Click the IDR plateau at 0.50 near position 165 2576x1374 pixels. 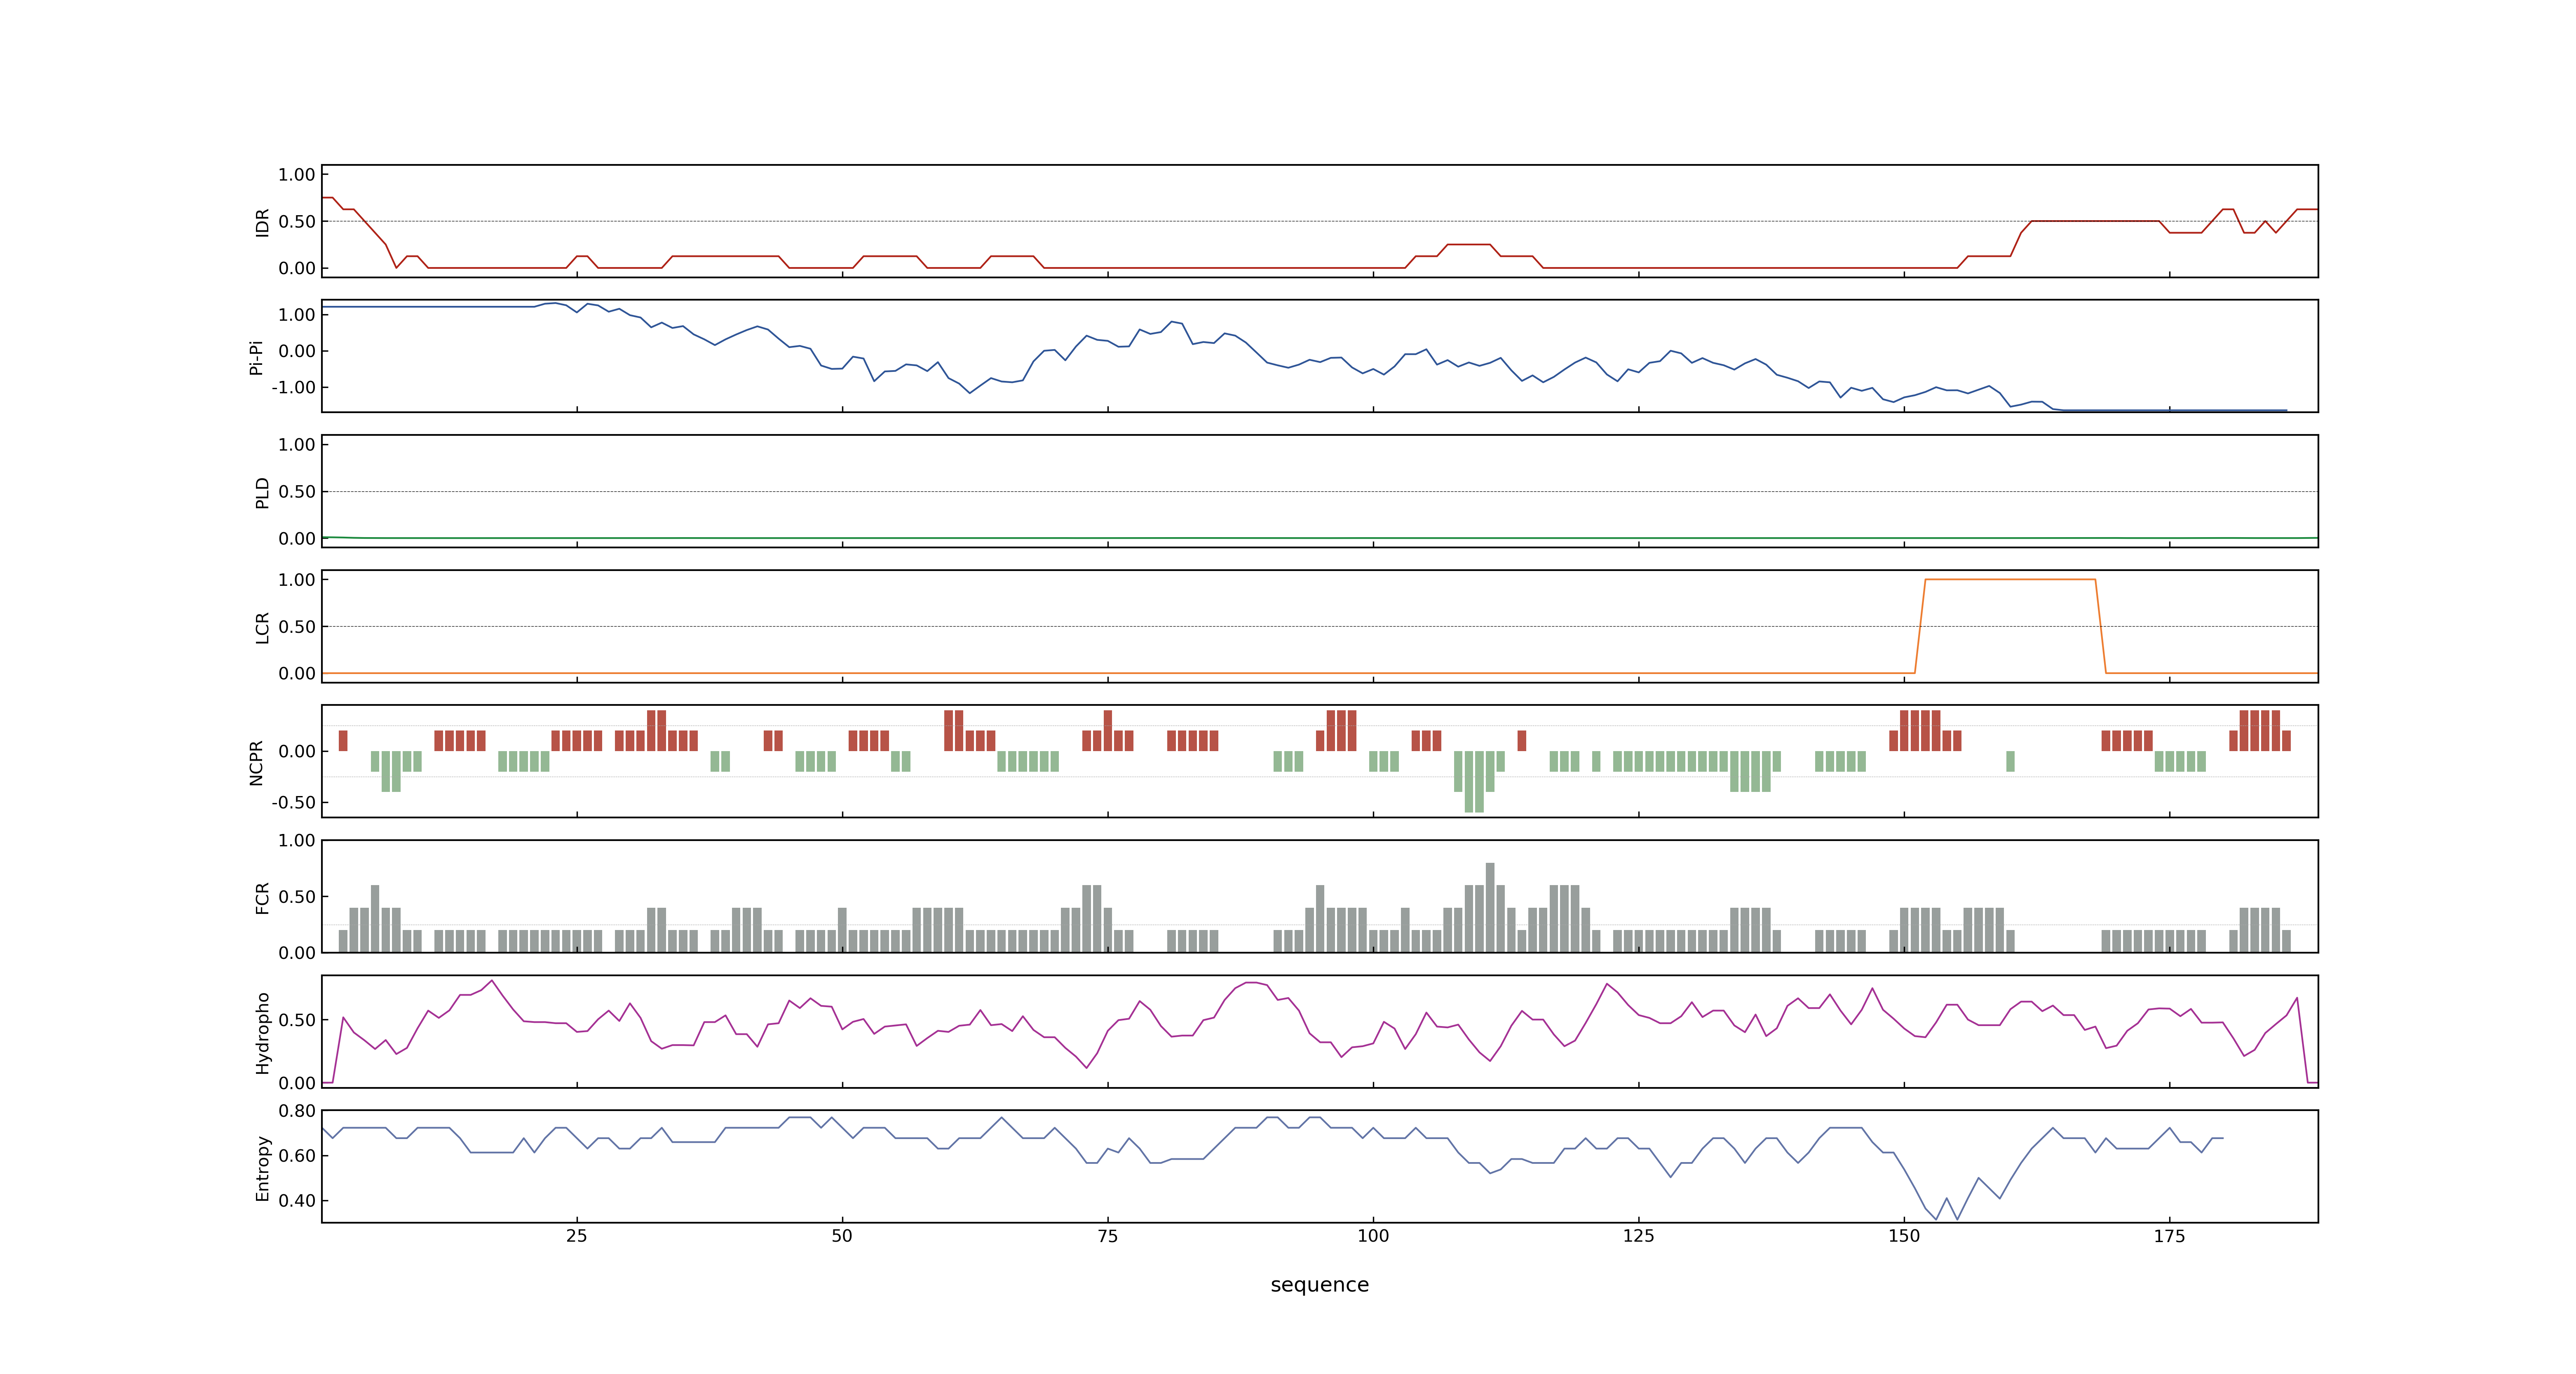pos(2095,221)
